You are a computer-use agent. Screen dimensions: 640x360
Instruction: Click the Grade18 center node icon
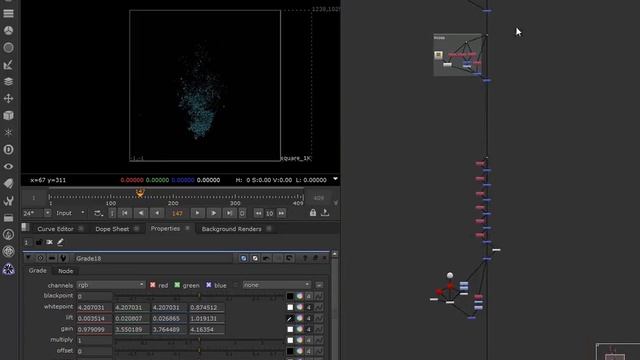click(x=40, y=258)
